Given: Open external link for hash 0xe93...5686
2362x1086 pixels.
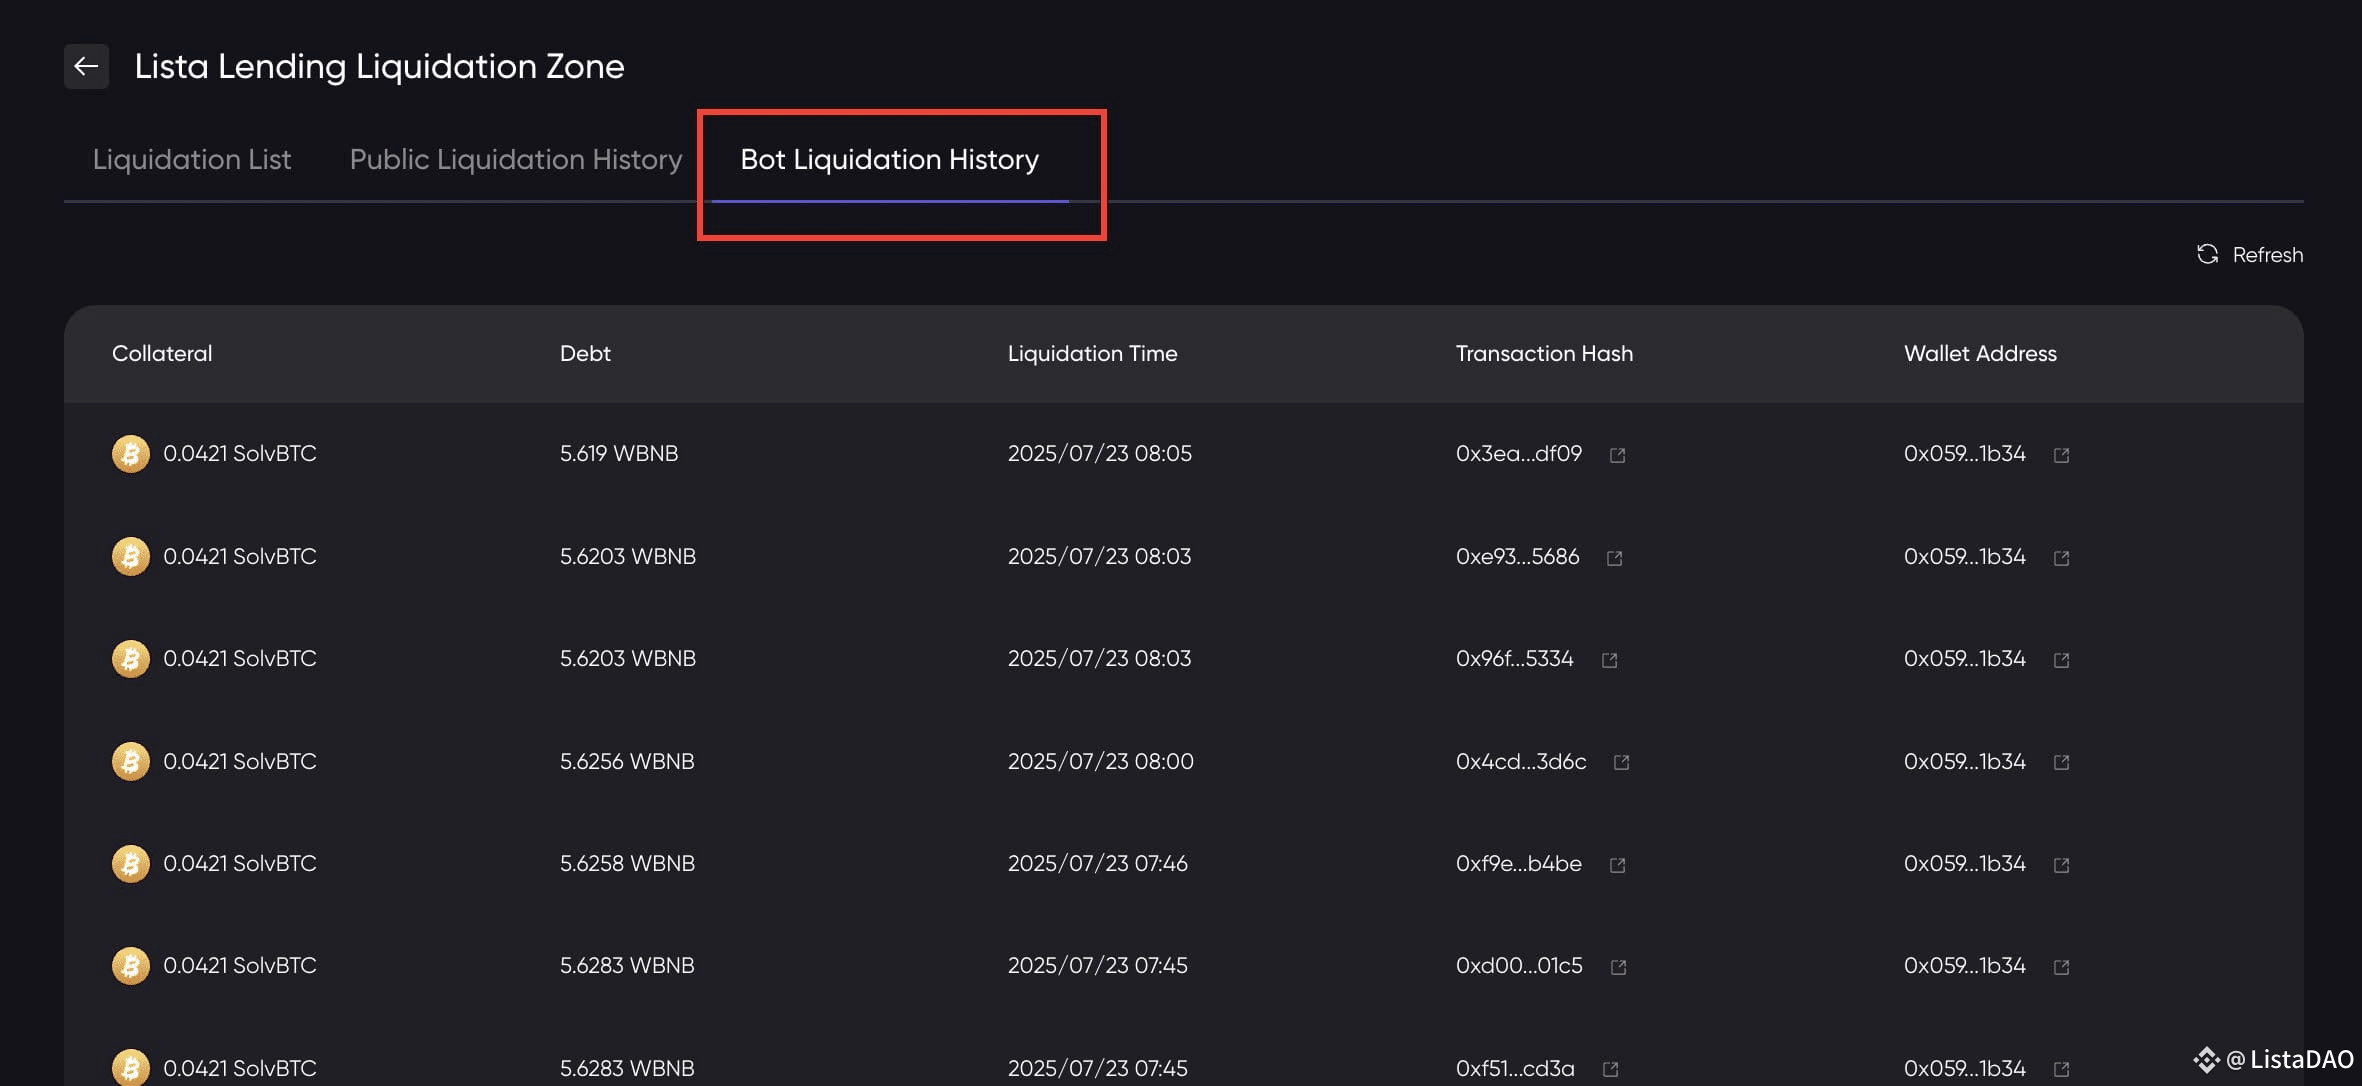Looking at the screenshot, I should coord(1614,558).
